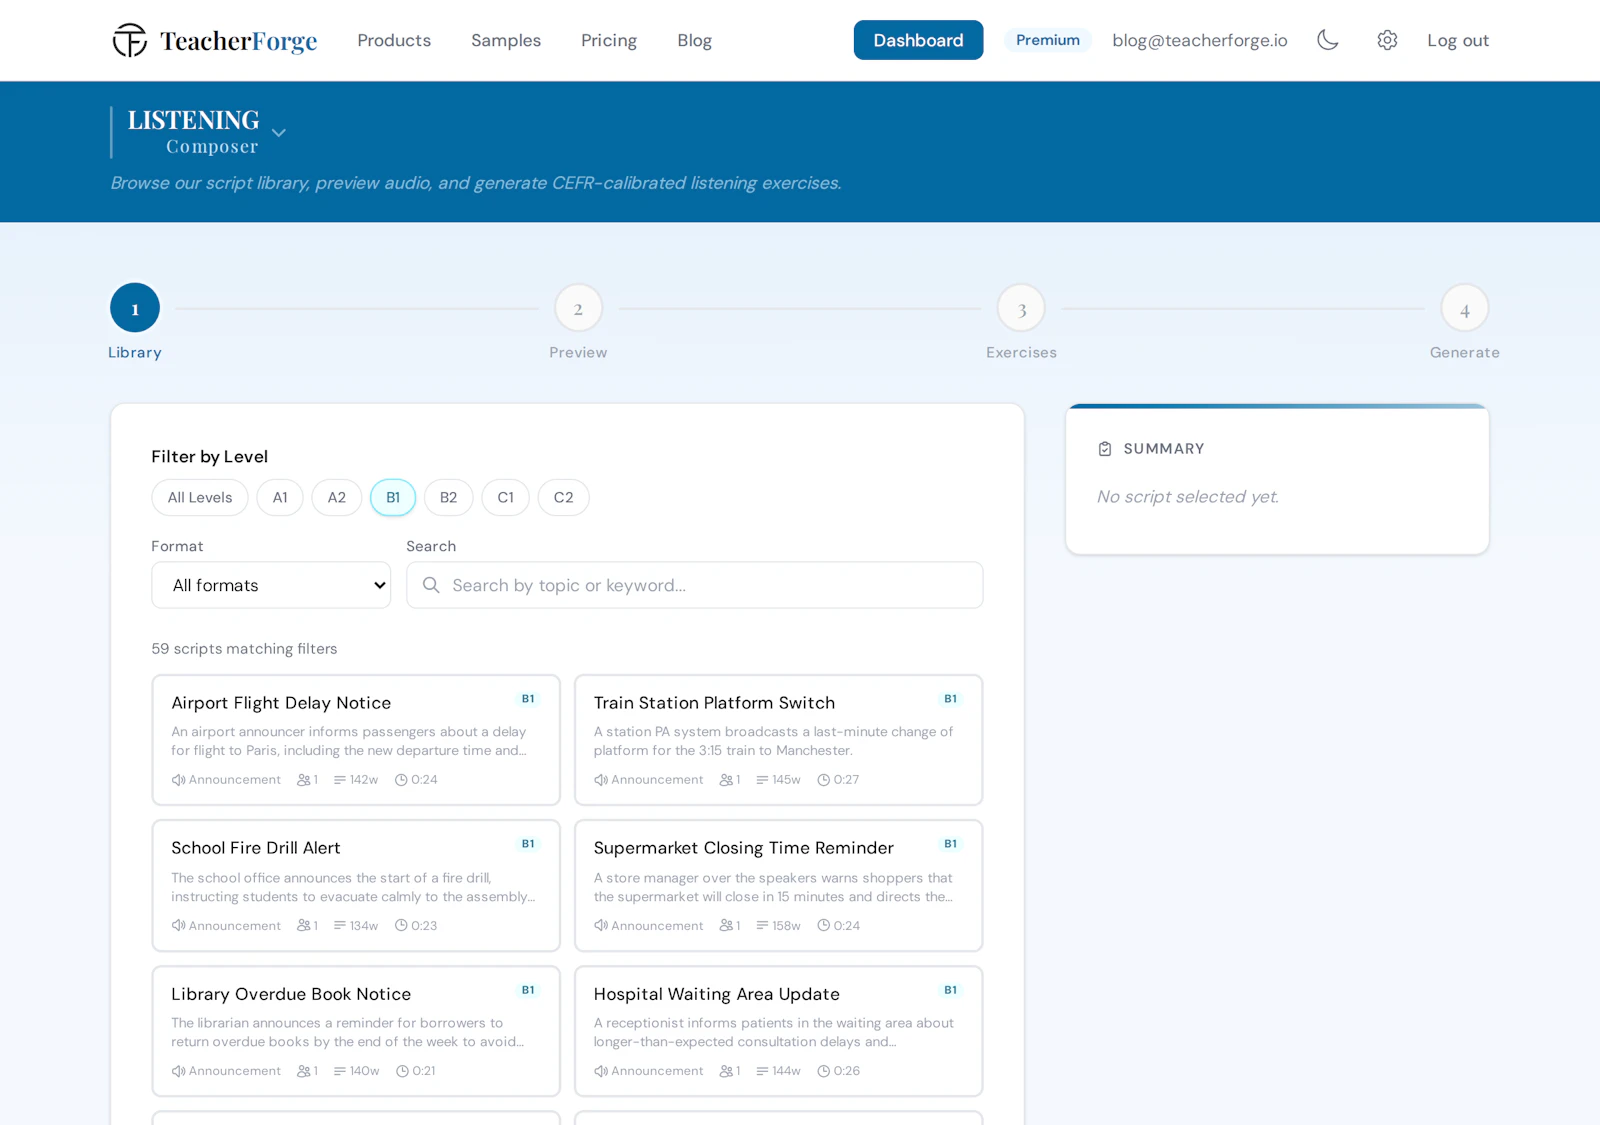1600x1125 pixels.
Task: Click B1 badge on Supermarket Closing Time card
Action: tap(951, 844)
